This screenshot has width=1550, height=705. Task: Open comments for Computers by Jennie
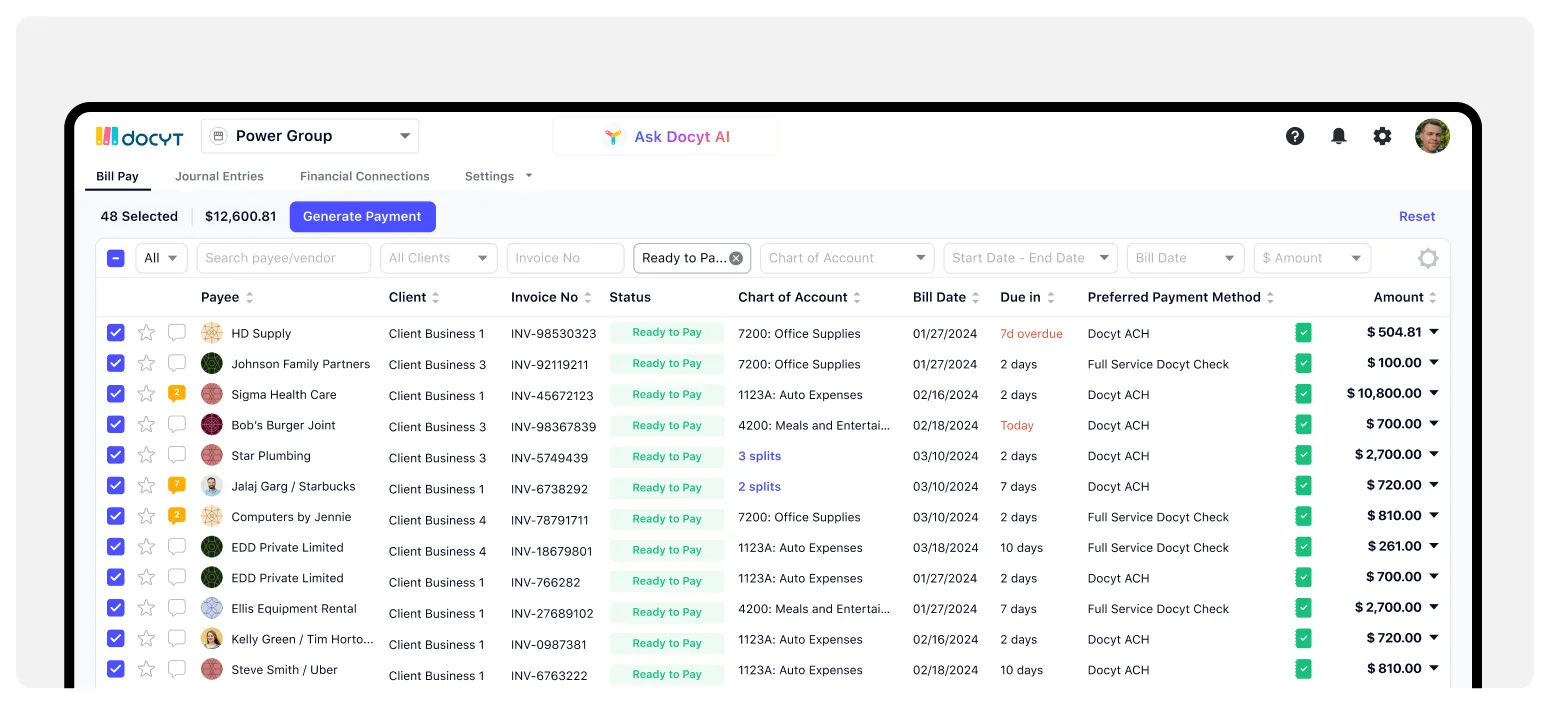pyautogui.click(x=177, y=516)
